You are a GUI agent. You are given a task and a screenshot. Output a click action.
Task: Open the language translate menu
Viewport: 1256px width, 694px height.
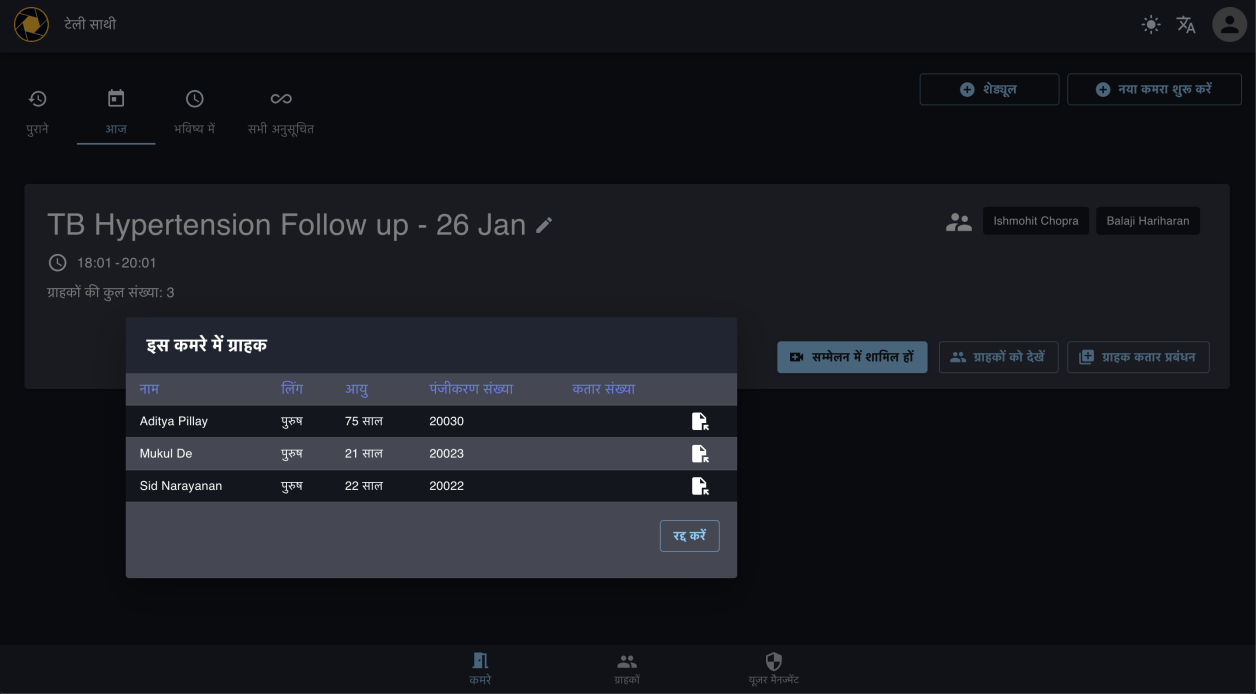coord(1186,25)
